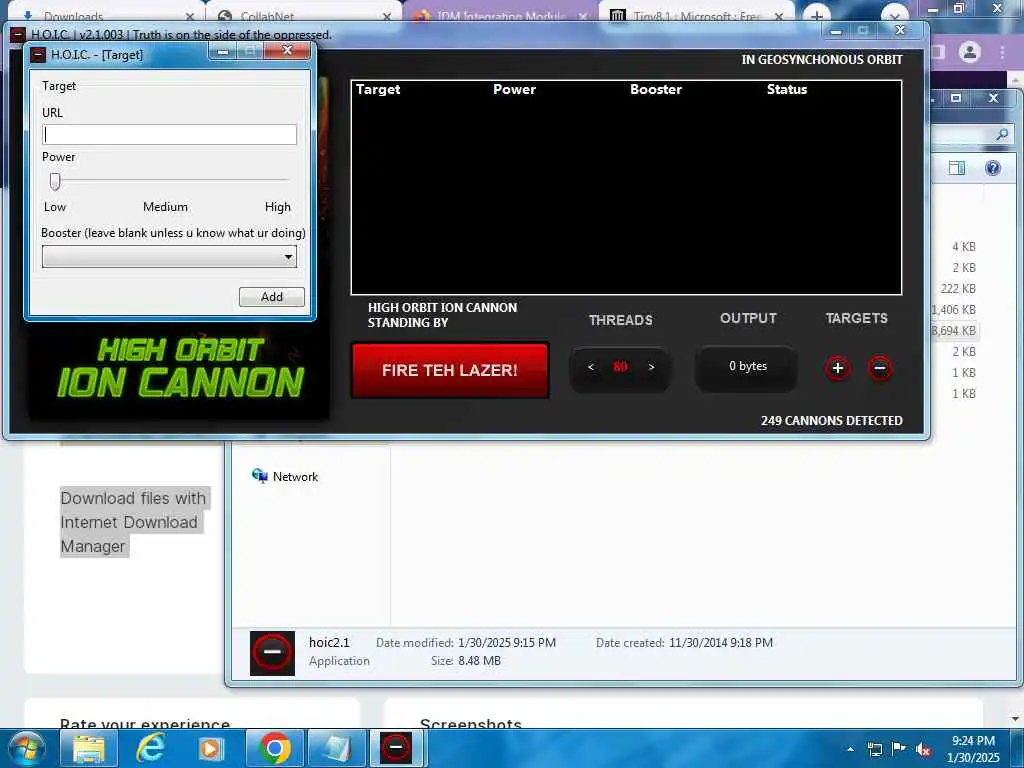The width and height of the screenshot is (1024, 768).
Task: Click the Download files with Internet Download Manager text
Action: pyautogui.click(x=133, y=522)
